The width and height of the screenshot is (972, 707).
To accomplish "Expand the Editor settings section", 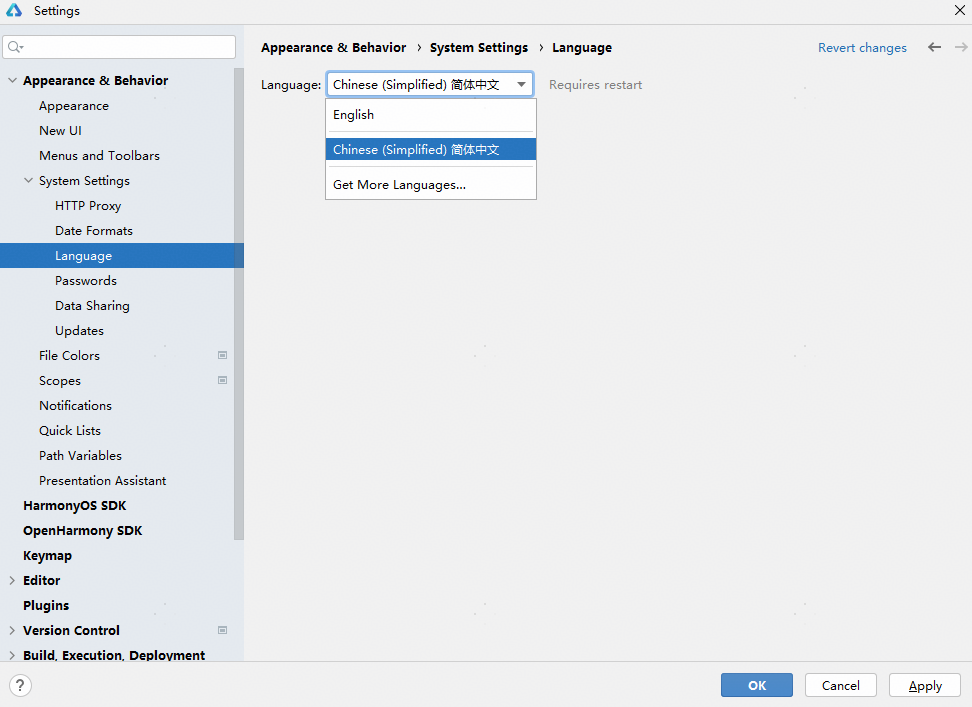I will (x=12, y=580).
